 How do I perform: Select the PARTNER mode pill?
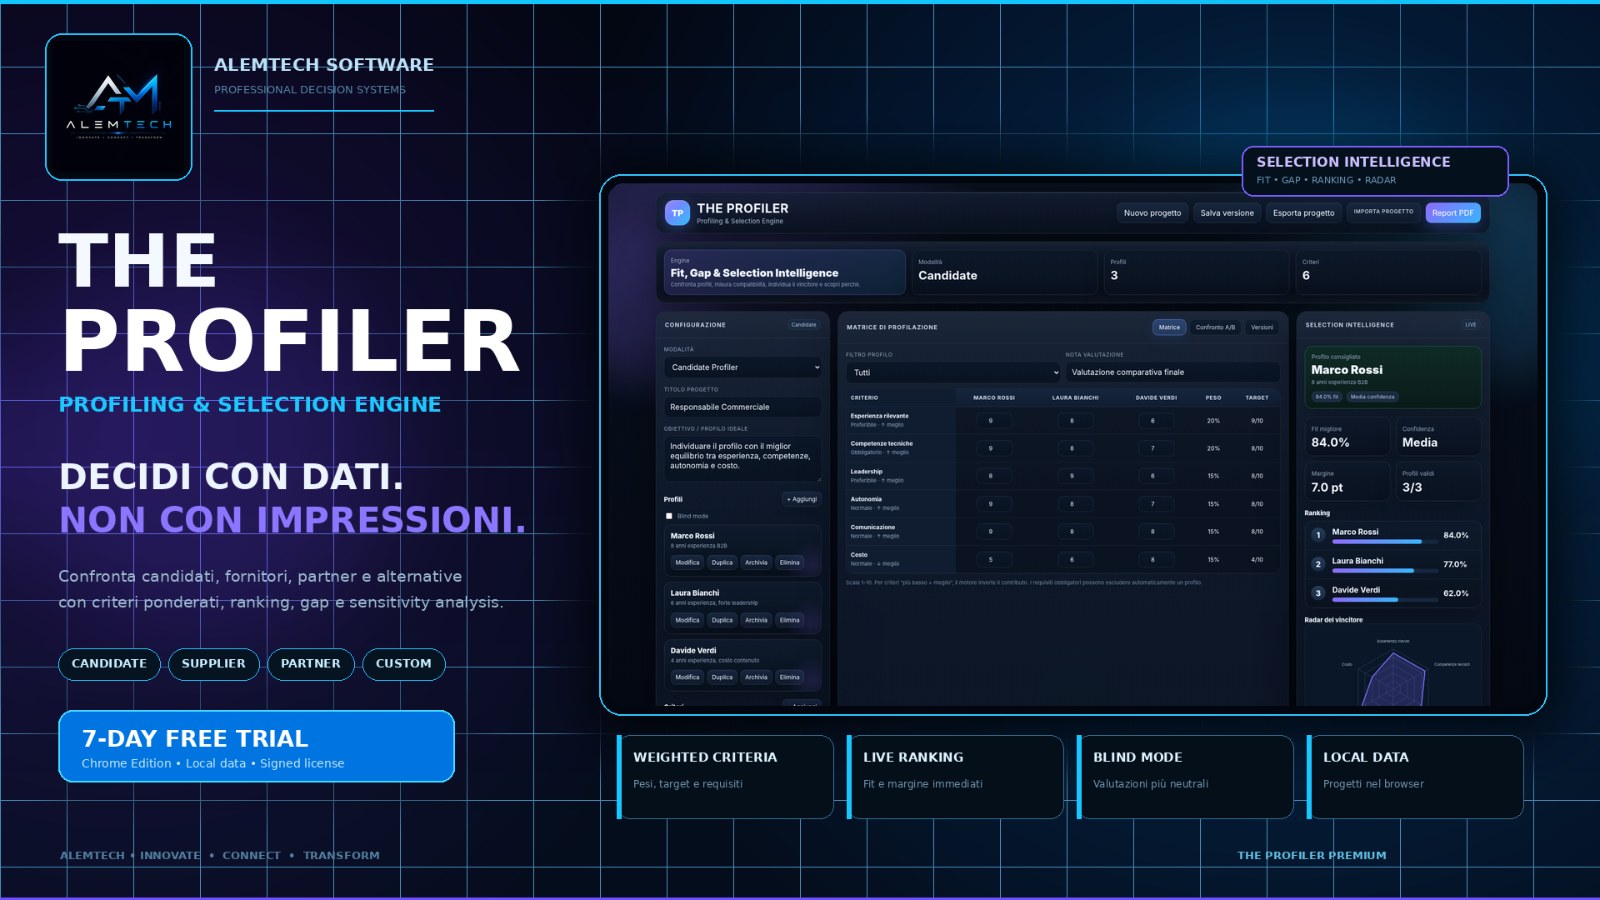pos(311,664)
